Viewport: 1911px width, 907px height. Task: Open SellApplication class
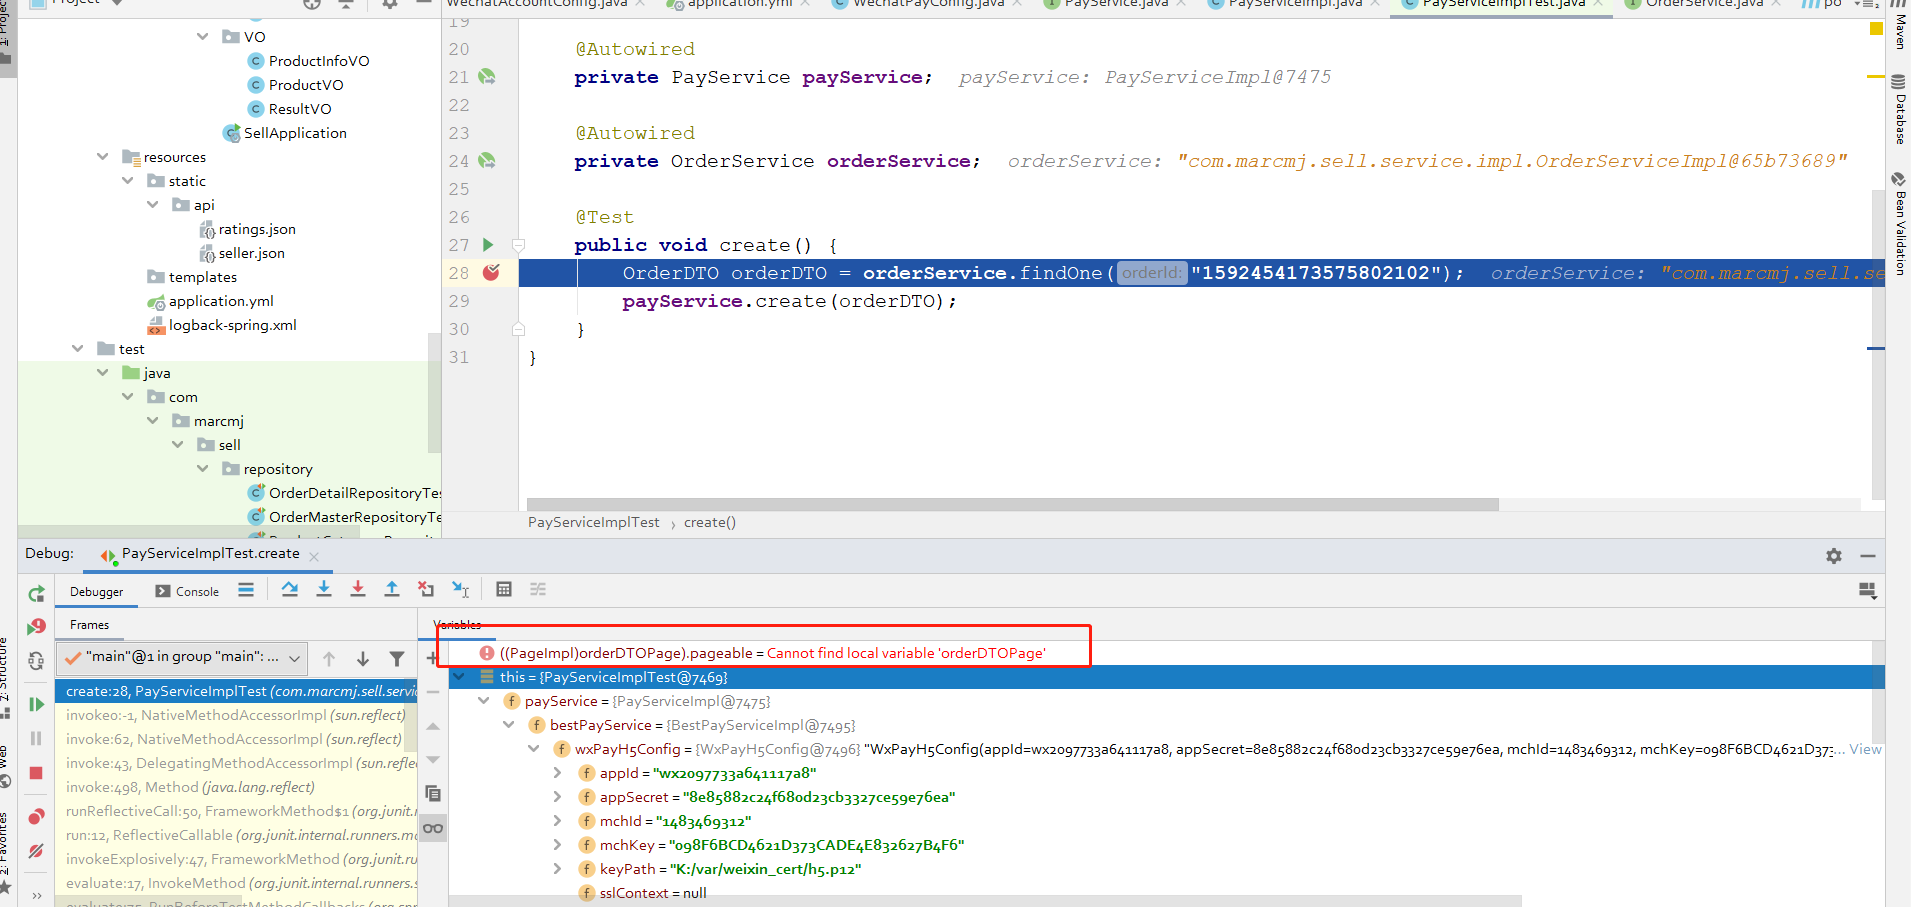click(x=295, y=133)
